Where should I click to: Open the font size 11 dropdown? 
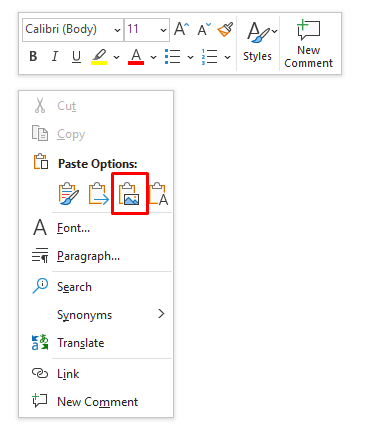coord(147,30)
